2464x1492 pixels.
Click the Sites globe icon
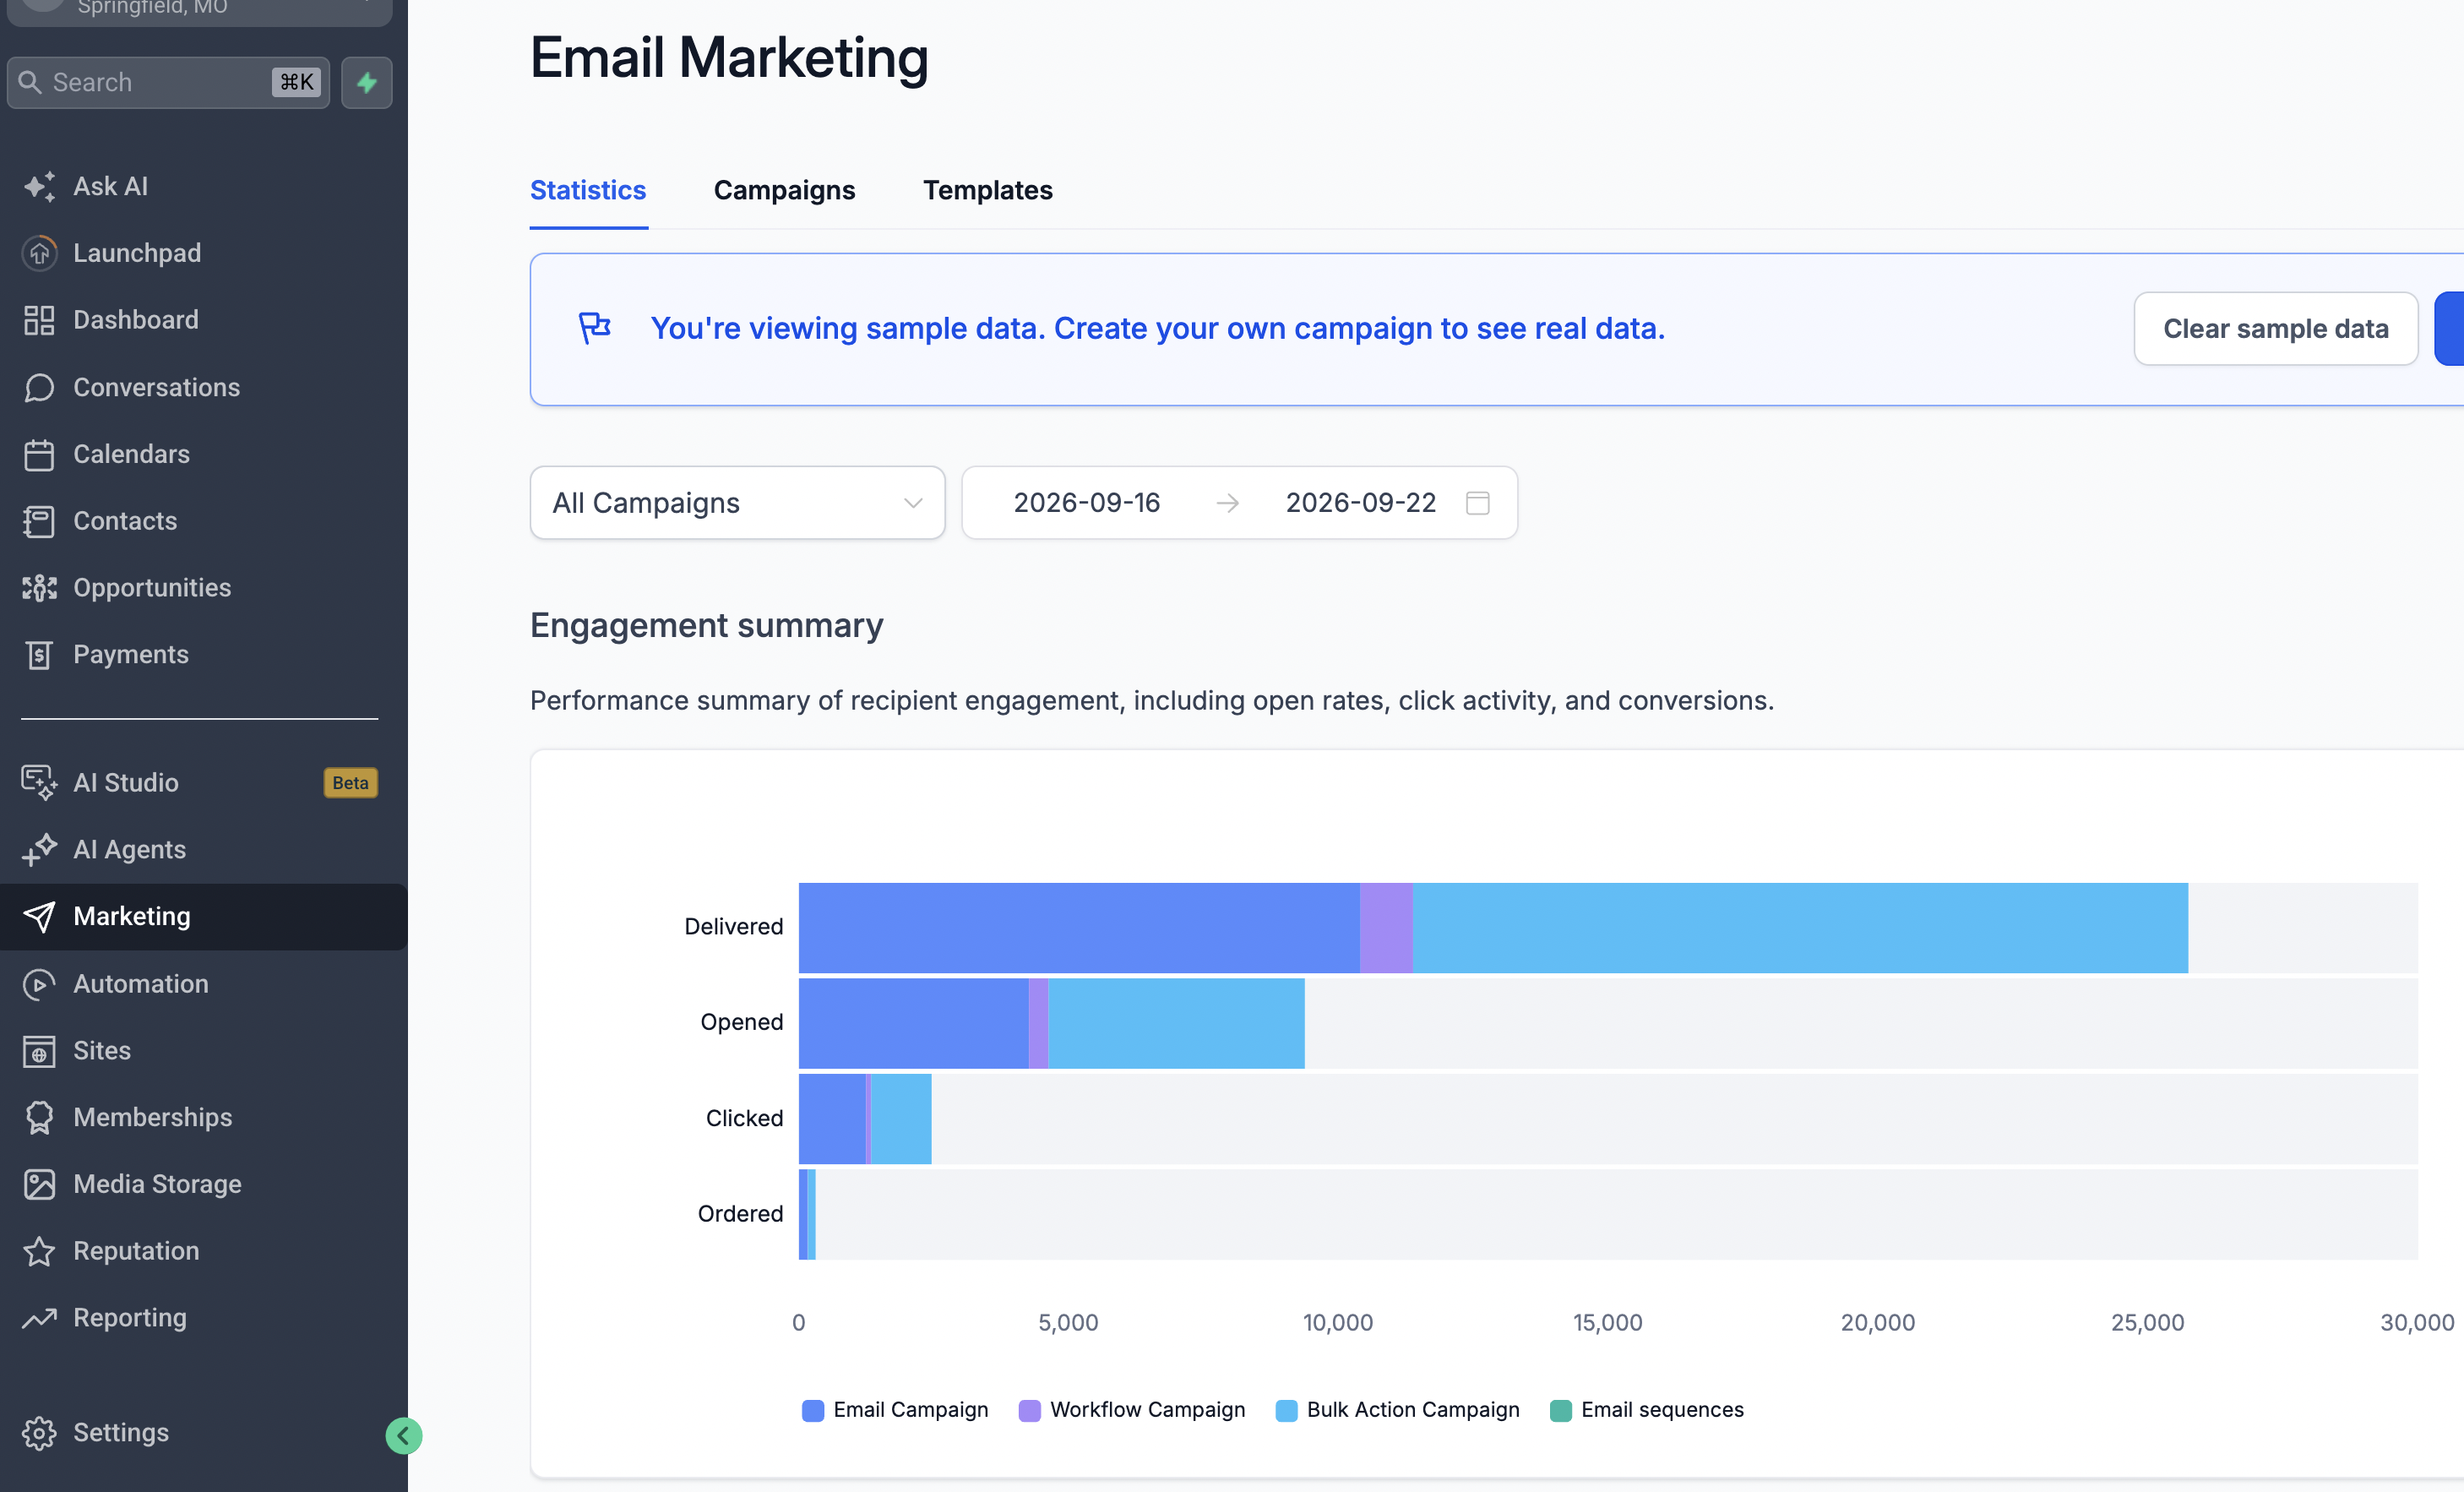[x=39, y=1051]
